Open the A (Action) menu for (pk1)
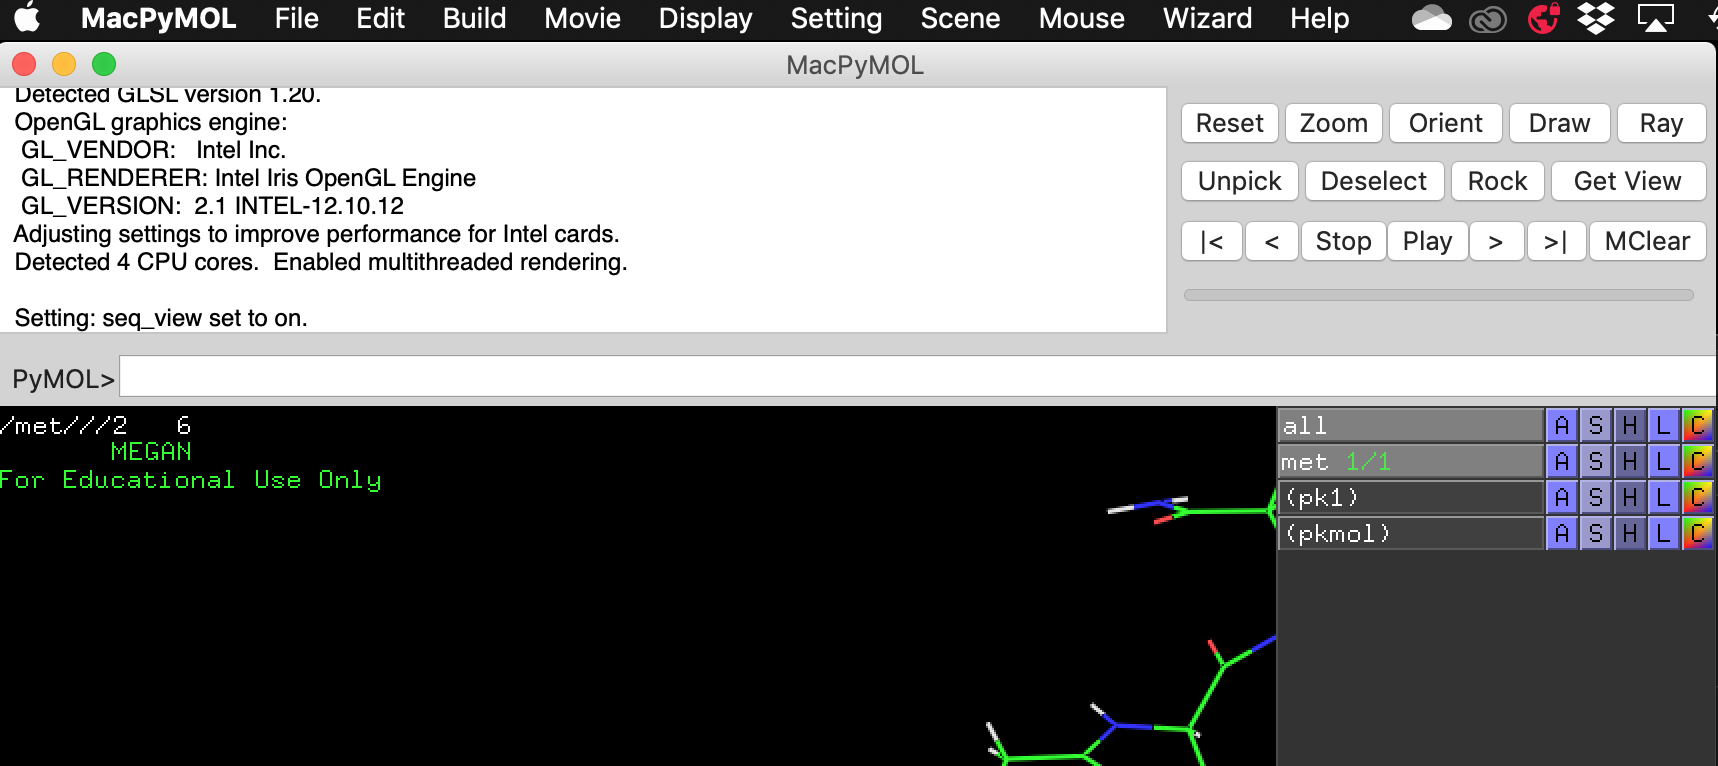 (1561, 497)
